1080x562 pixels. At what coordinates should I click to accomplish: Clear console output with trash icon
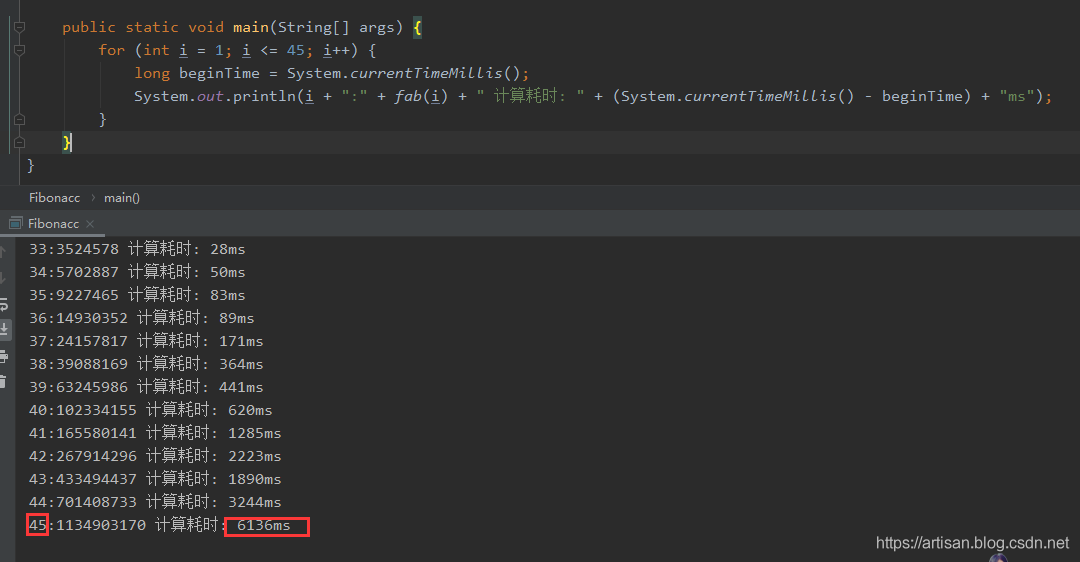4,381
